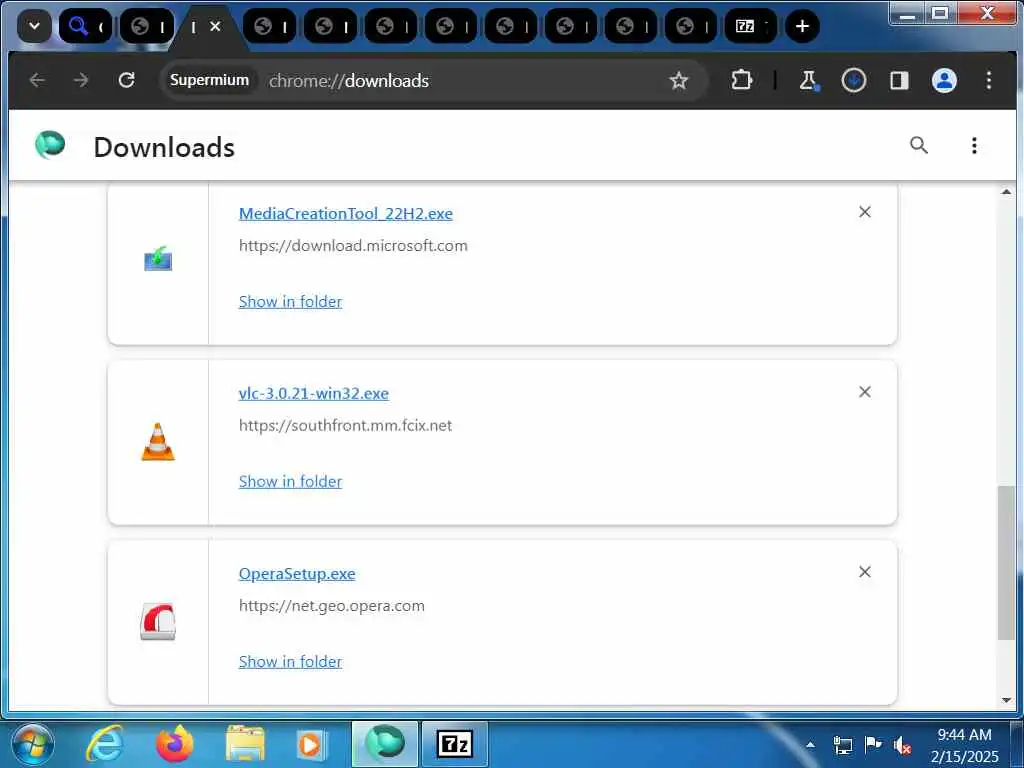
Task: Reload the downloads page
Action: coord(127,80)
